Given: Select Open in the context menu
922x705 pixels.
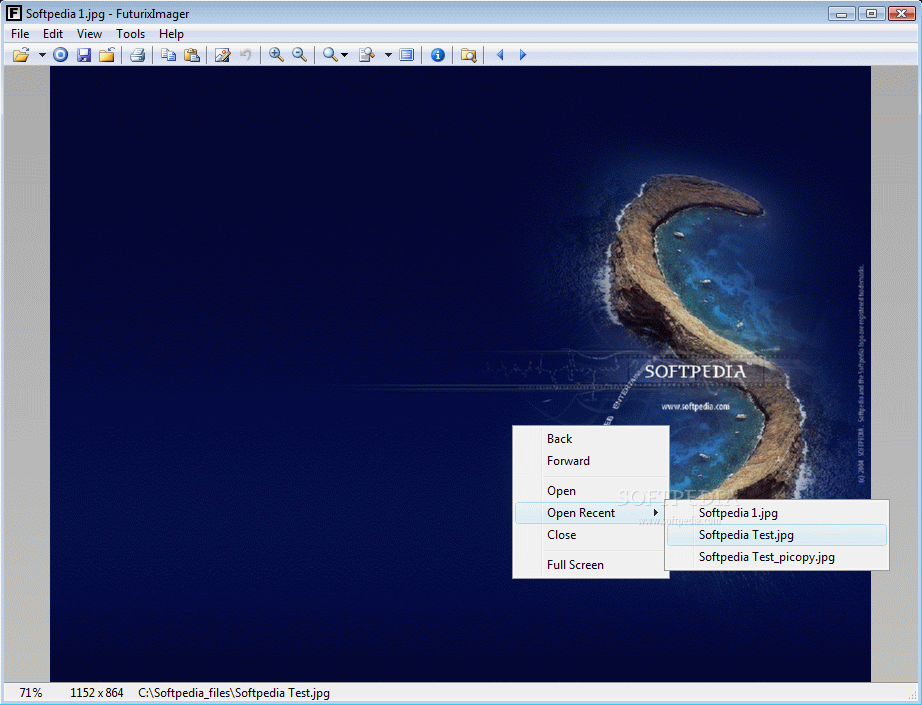Looking at the screenshot, I should coord(591,491).
